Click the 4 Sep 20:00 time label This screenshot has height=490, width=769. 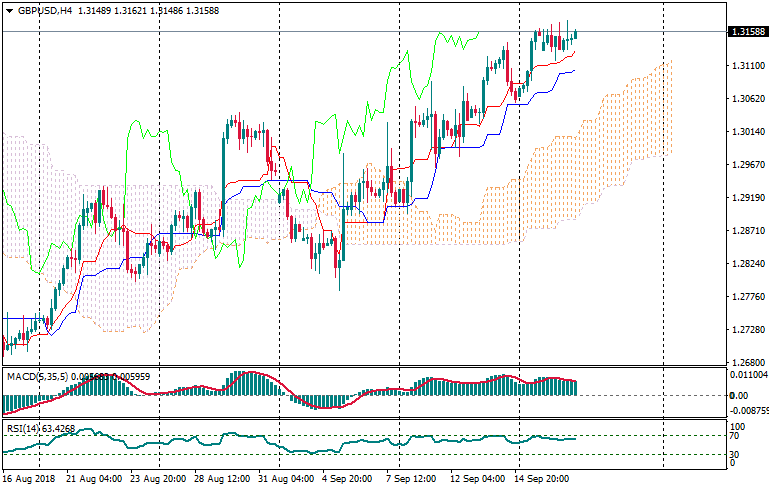[347, 479]
